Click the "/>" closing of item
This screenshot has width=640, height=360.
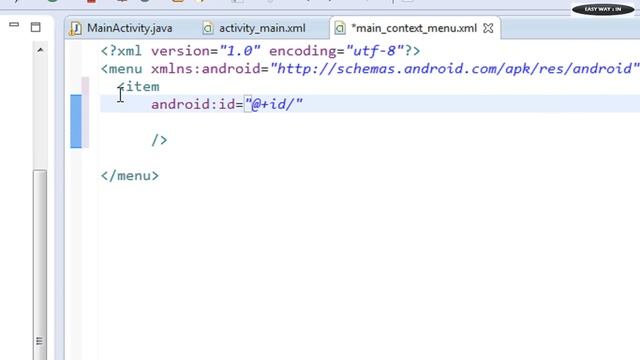(x=159, y=140)
